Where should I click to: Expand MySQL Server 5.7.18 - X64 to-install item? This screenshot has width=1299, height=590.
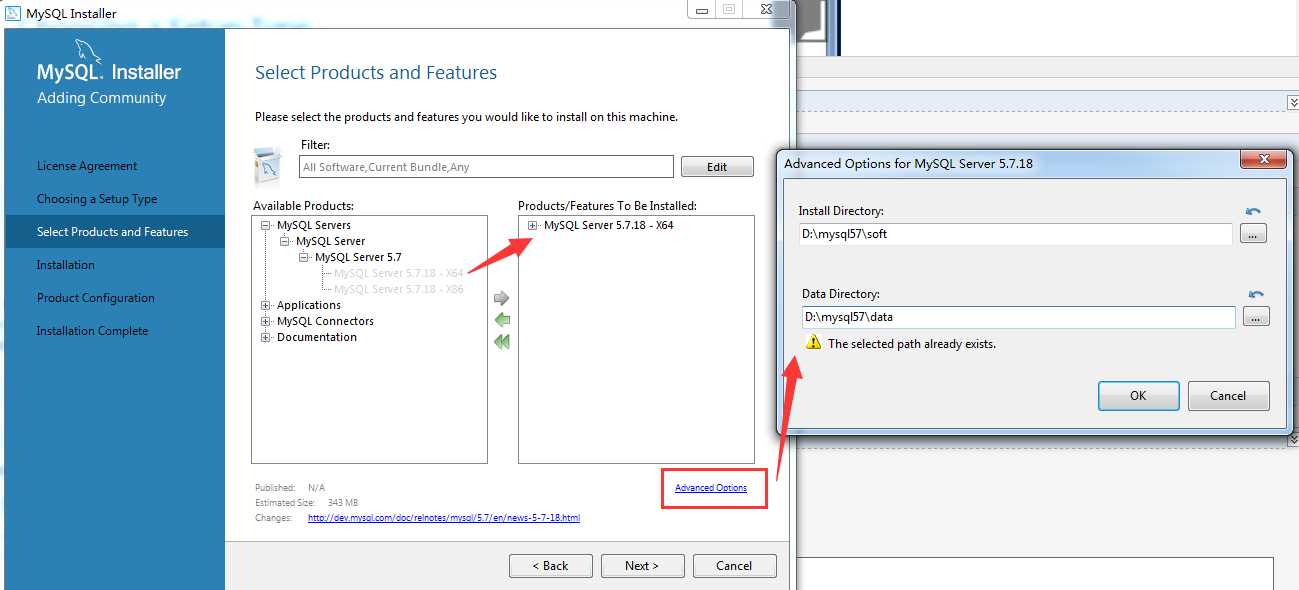(x=533, y=225)
